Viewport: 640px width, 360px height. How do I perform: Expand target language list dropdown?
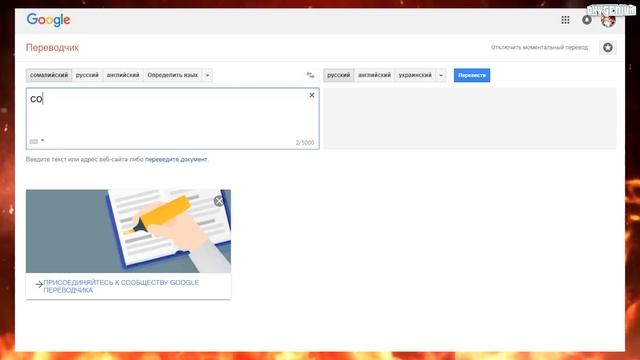[441, 75]
